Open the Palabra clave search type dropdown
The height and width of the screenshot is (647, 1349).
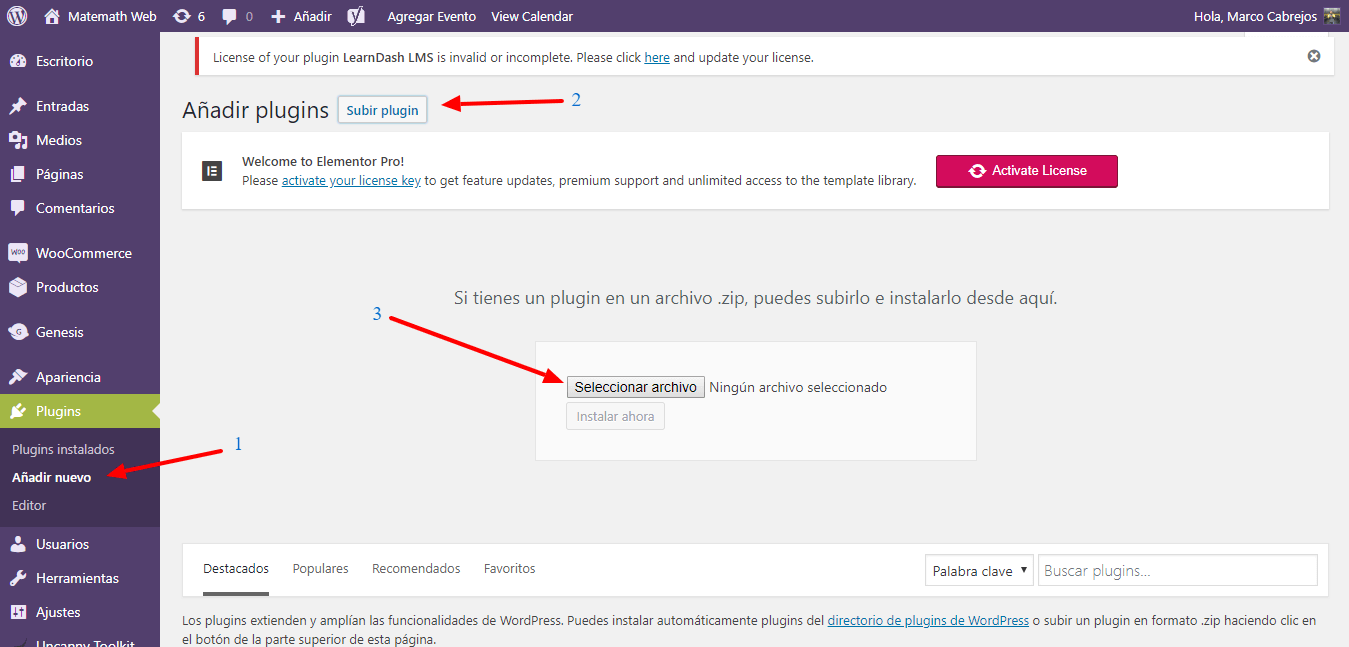979,571
